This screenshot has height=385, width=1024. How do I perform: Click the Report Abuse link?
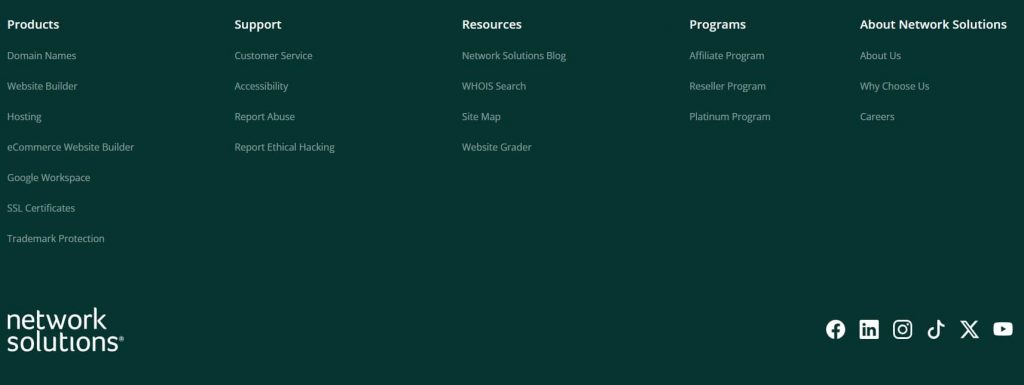(x=264, y=117)
